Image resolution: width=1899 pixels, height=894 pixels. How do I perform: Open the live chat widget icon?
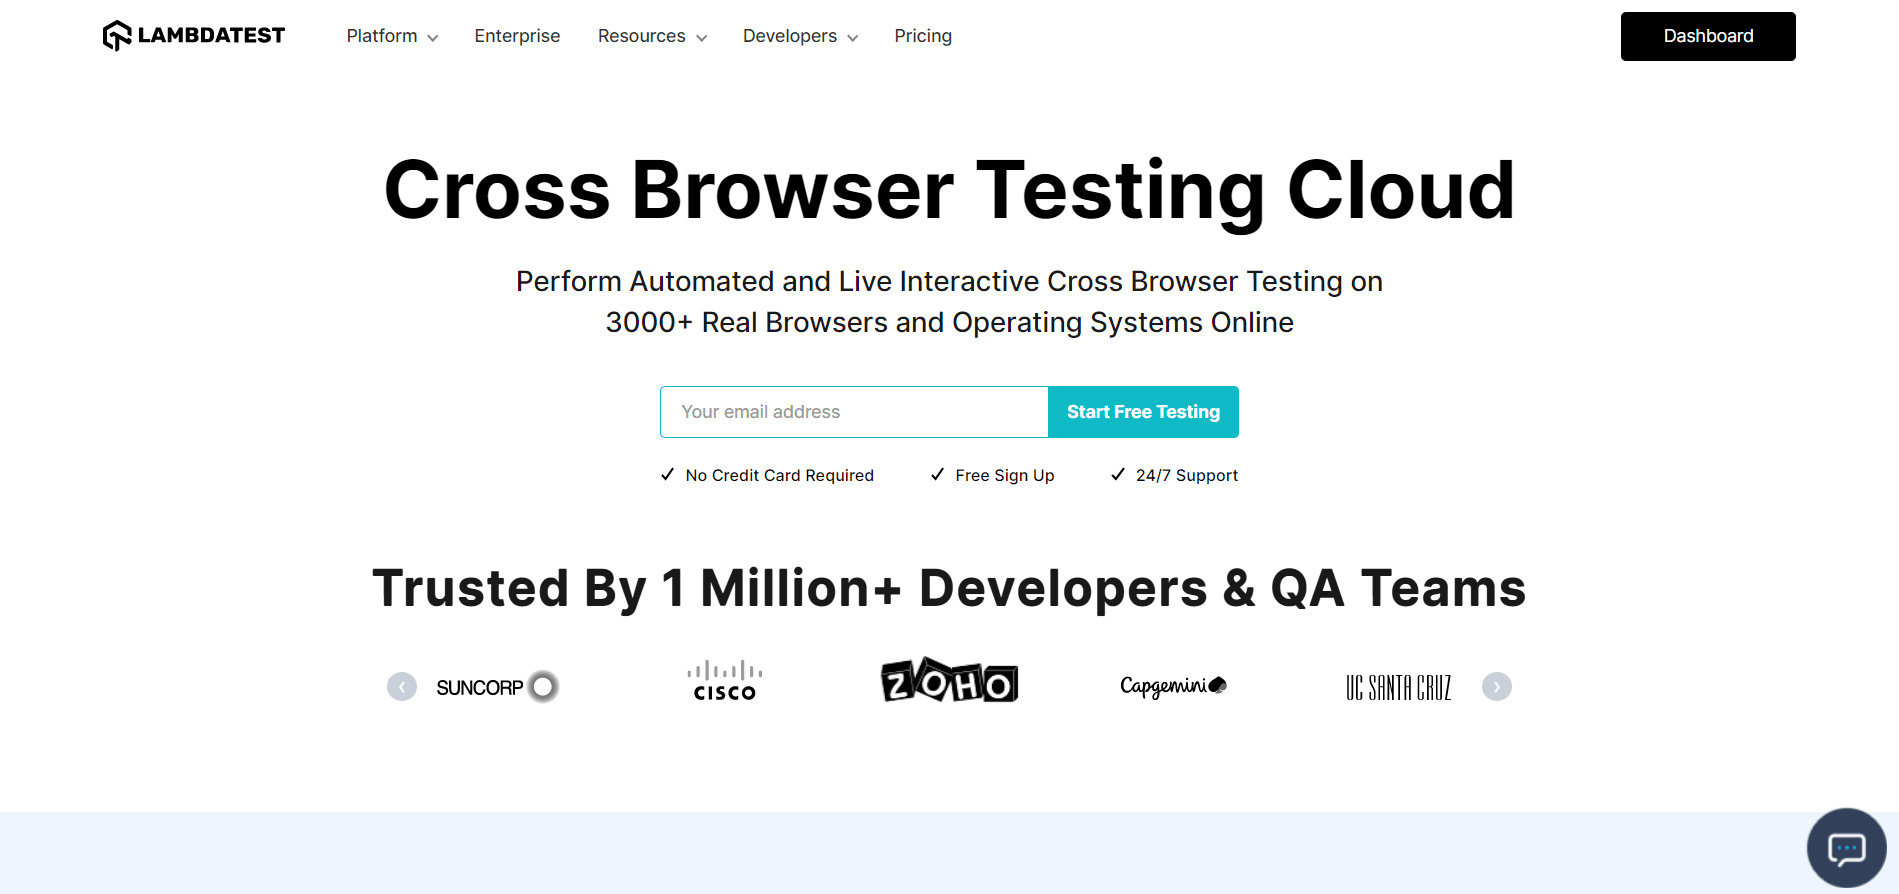click(1845, 849)
